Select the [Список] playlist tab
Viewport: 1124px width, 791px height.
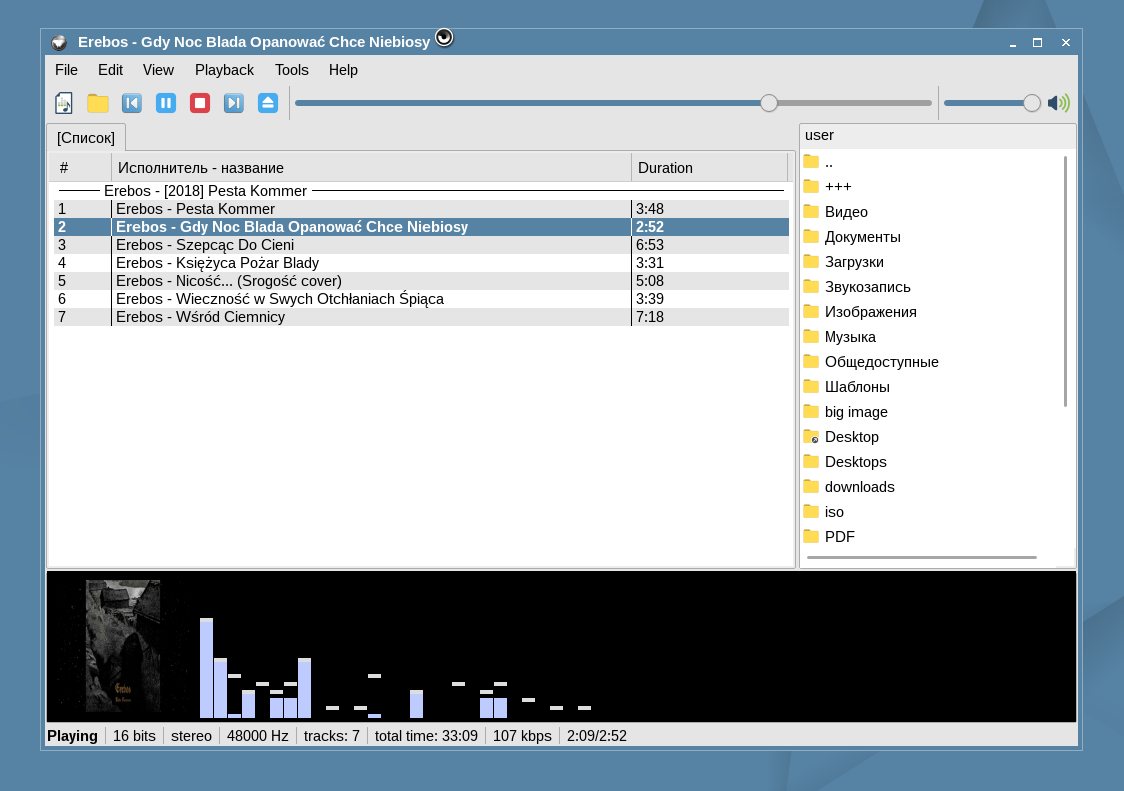click(86, 138)
